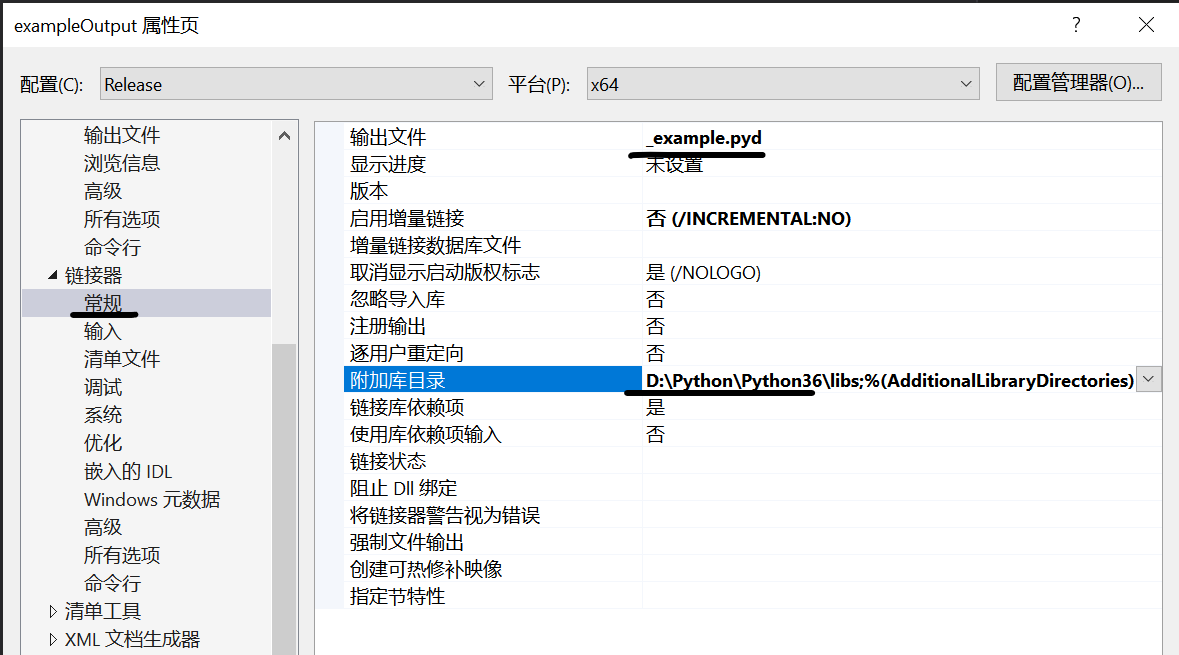Expand the XML 文档生成器 tree node
The width and height of the screenshot is (1179, 655).
click(53, 638)
